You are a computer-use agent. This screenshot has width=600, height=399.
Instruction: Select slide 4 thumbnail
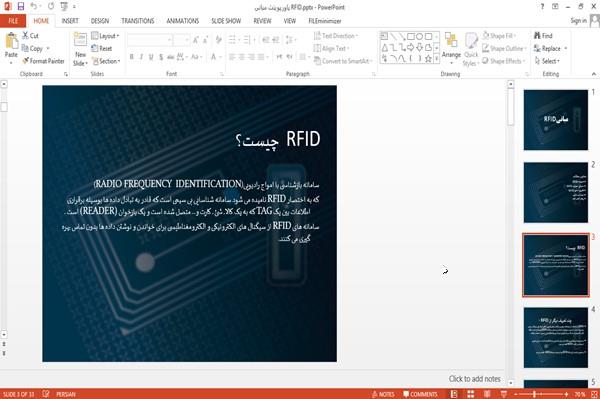(x=556, y=337)
